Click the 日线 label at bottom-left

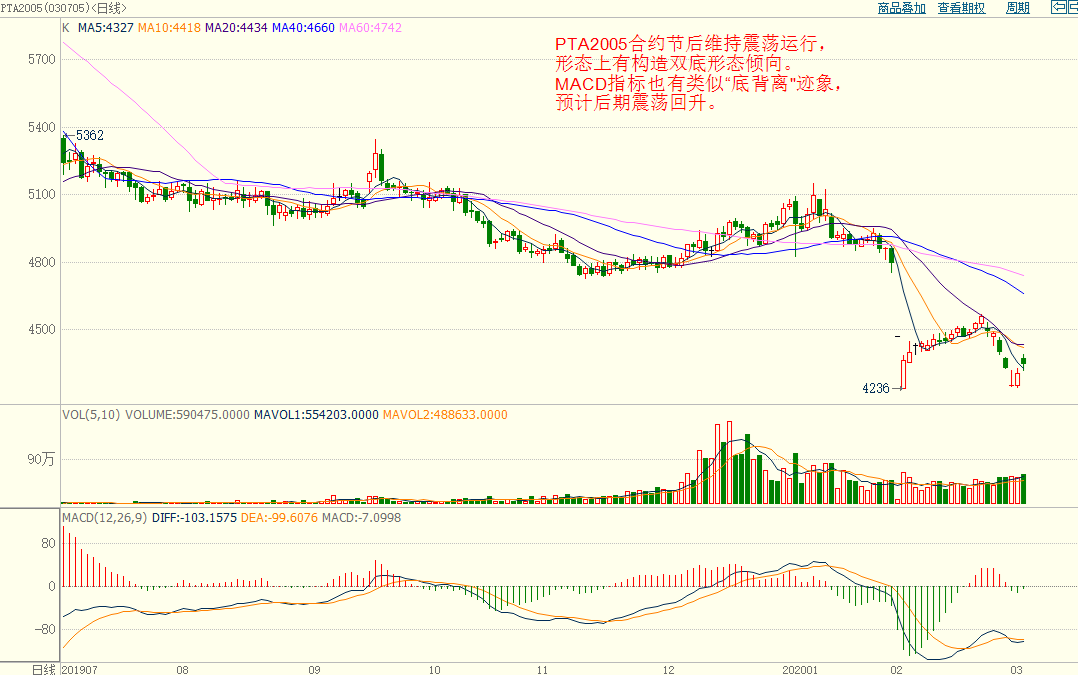pyautogui.click(x=43, y=668)
